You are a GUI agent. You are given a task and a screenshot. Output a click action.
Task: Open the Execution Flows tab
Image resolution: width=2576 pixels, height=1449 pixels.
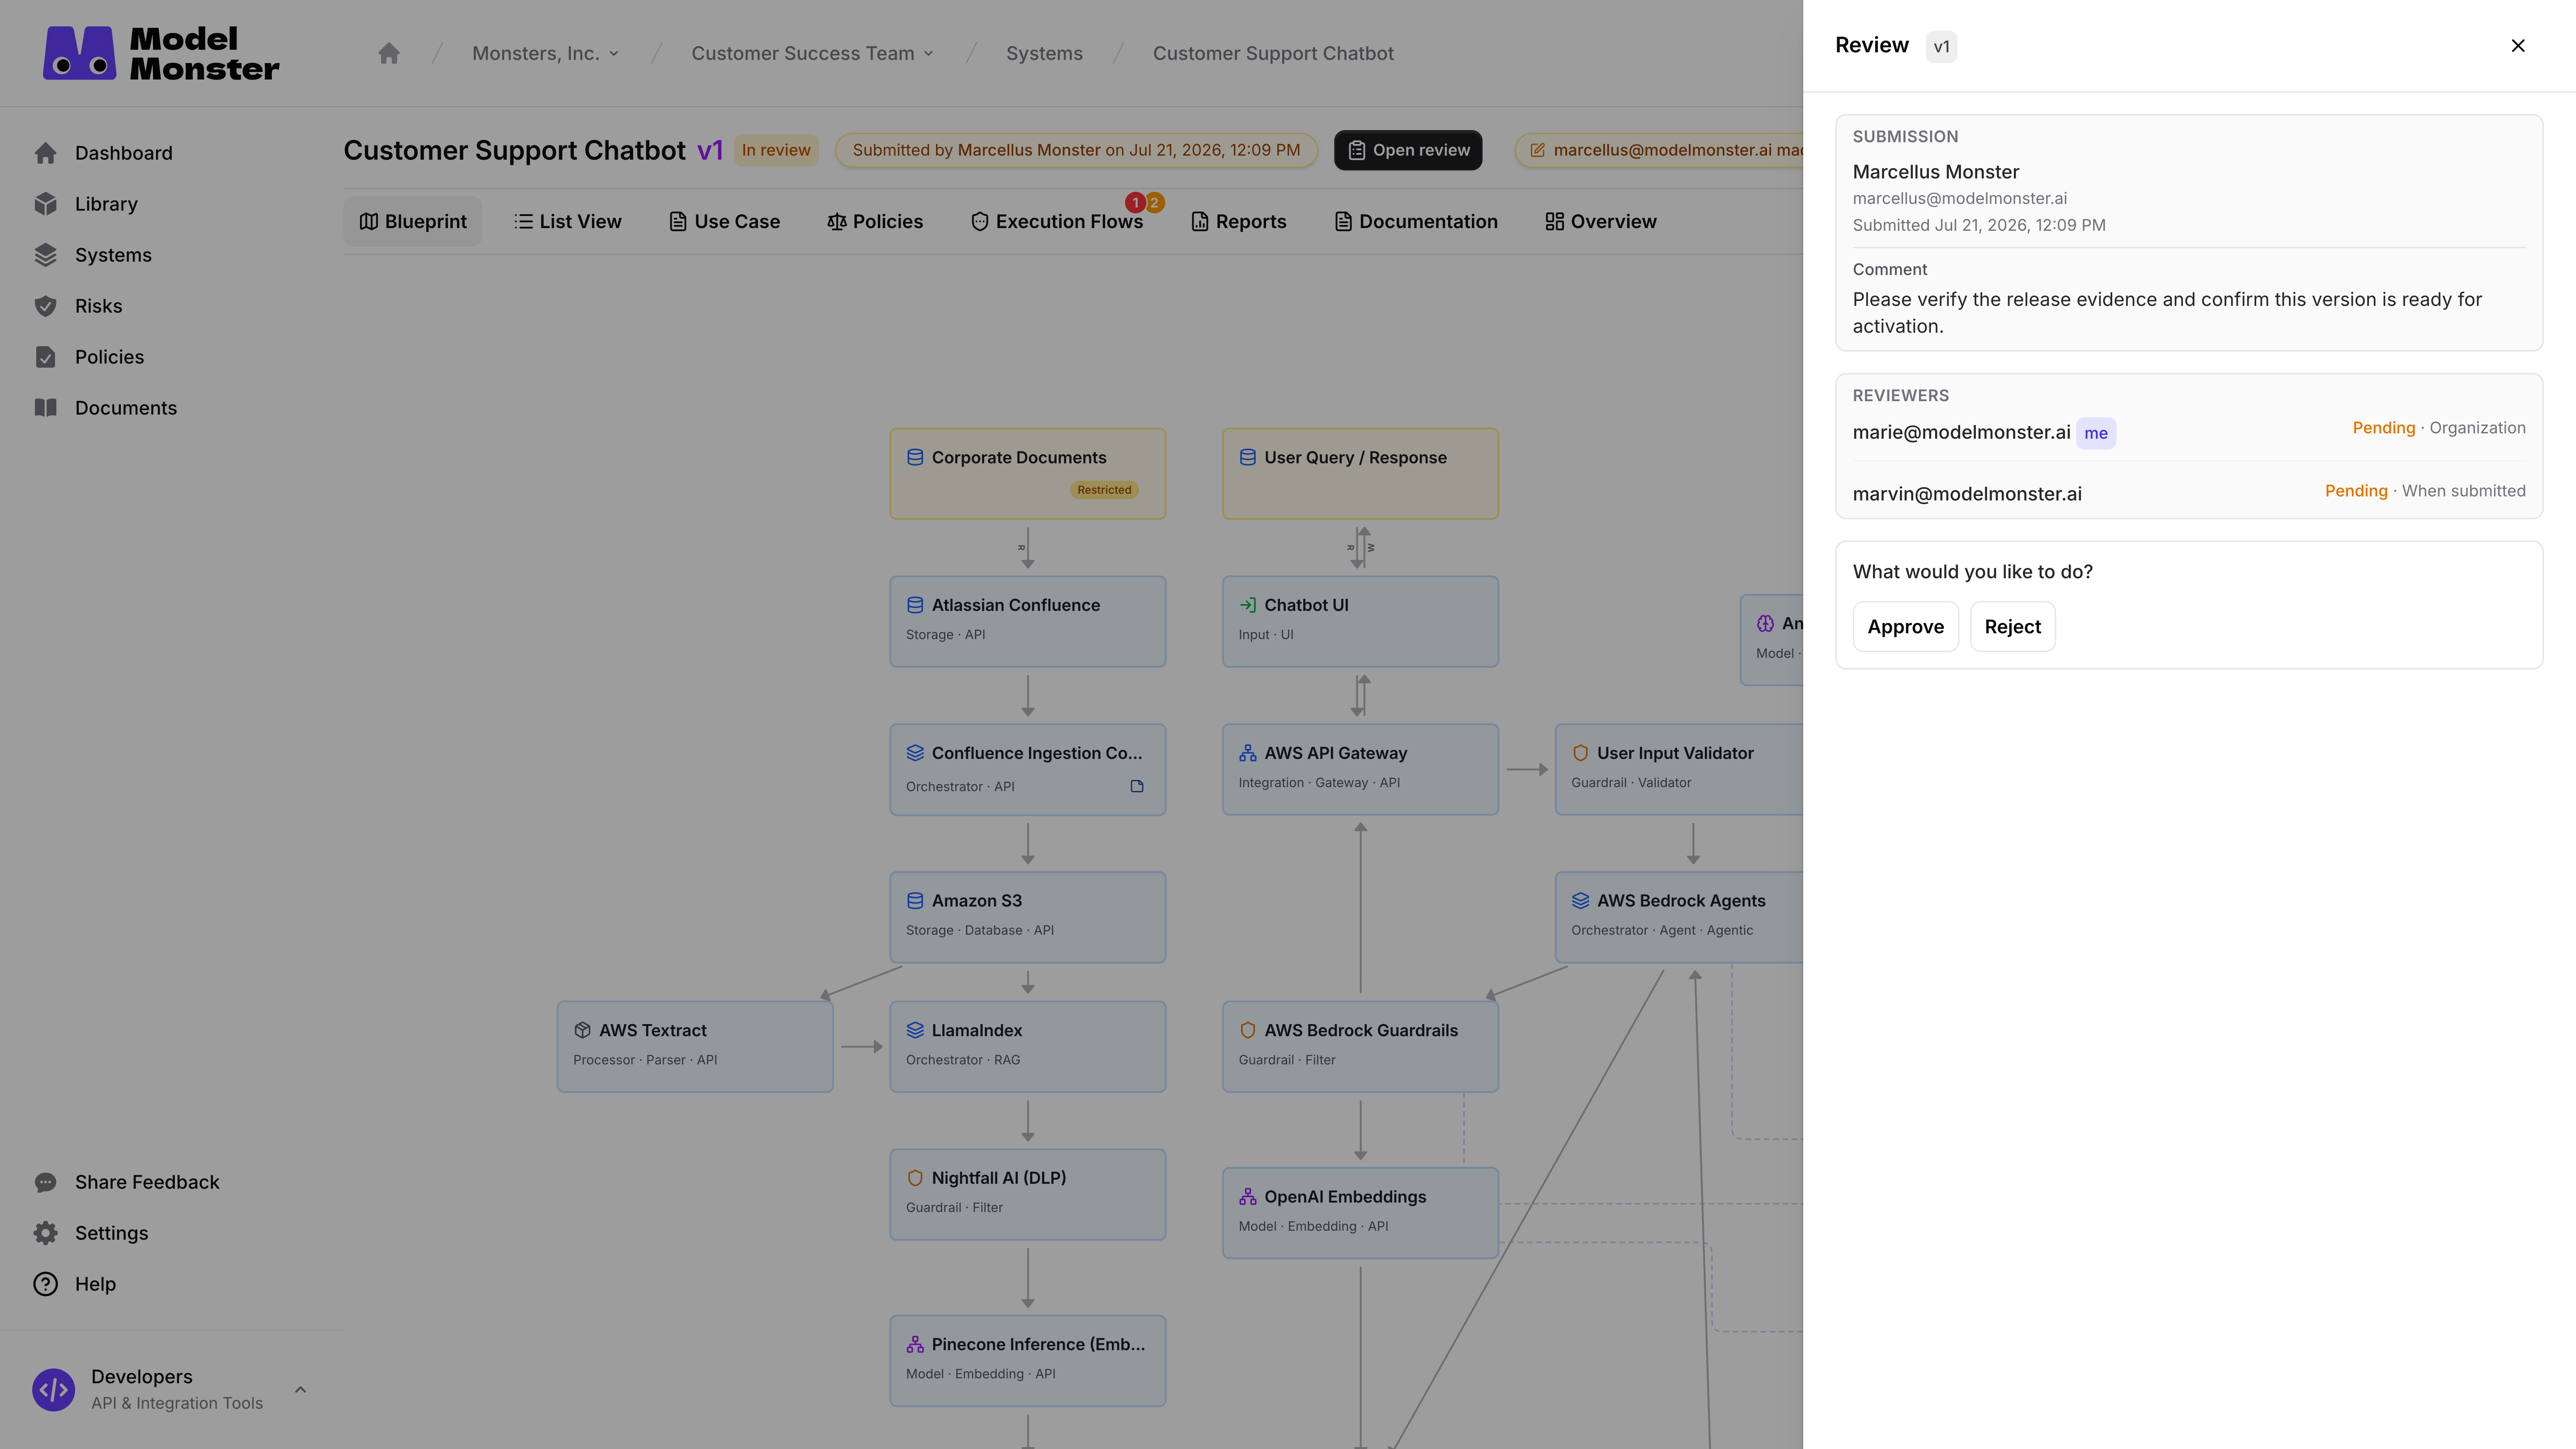click(x=1057, y=221)
